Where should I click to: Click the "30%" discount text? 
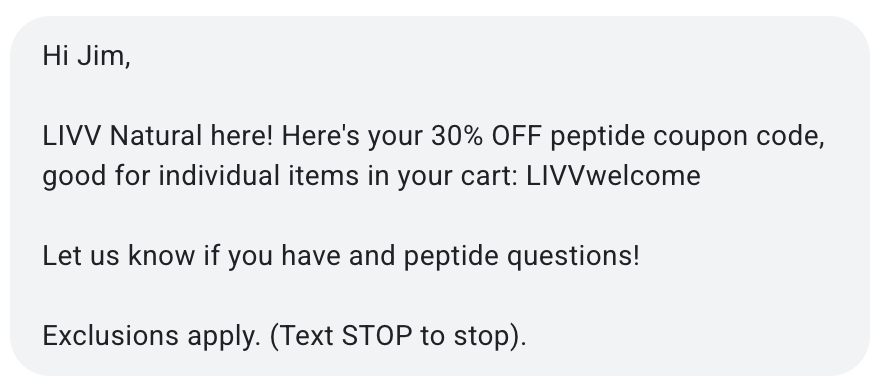tap(457, 136)
